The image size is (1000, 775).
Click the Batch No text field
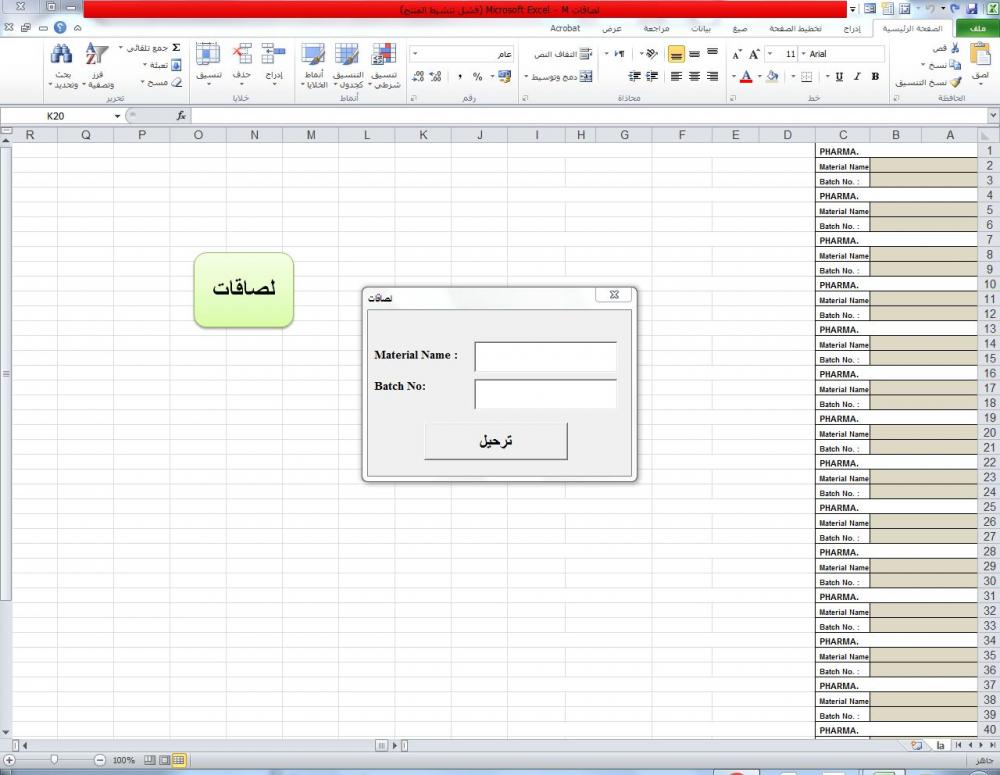click(x=546, y=394)
